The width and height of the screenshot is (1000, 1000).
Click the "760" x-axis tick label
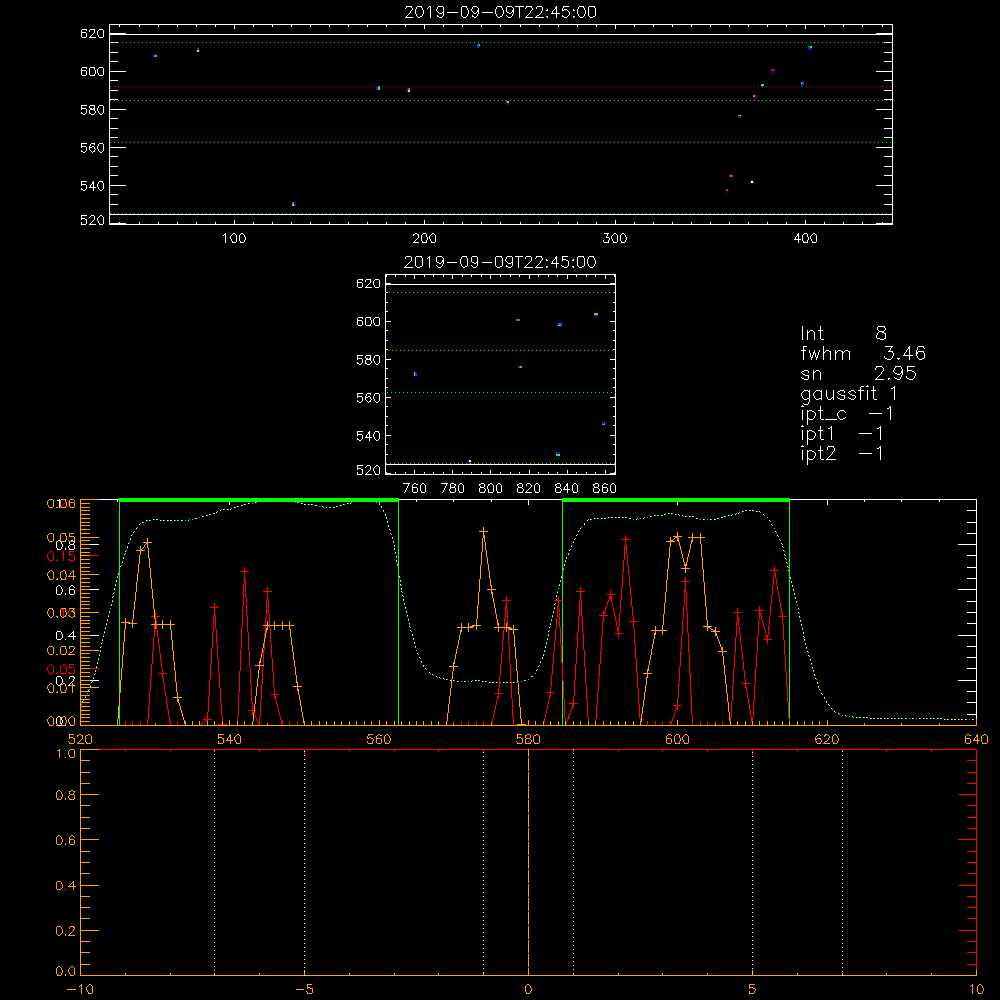pos(415,489)
